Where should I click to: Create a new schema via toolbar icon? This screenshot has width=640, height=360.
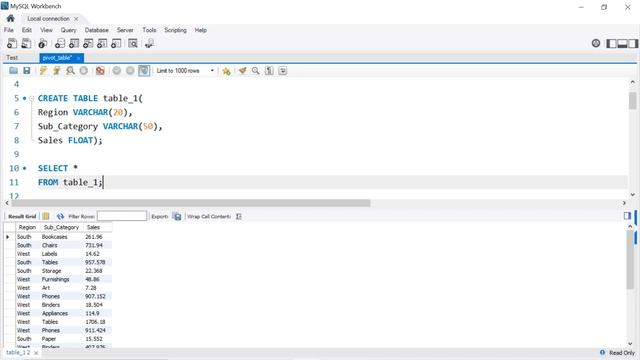[x=60, y=43]
